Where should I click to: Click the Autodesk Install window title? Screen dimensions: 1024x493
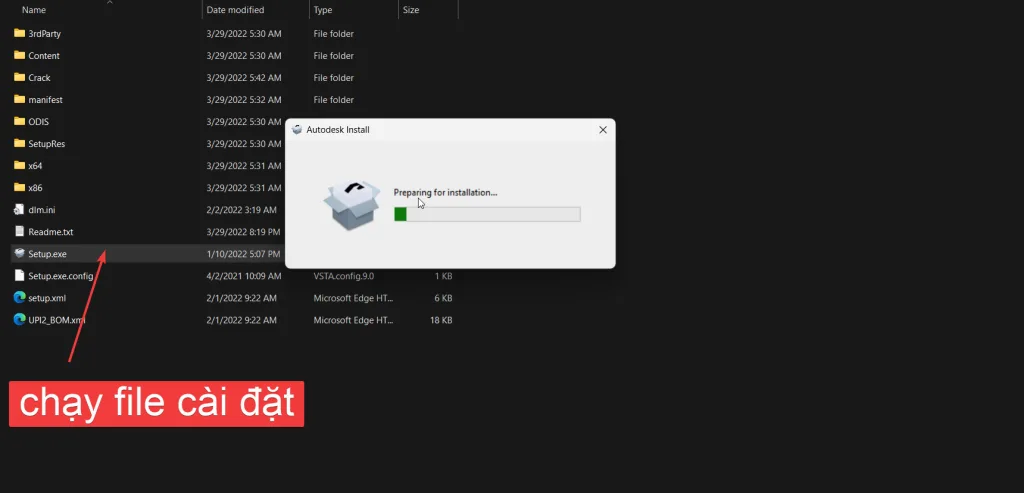tap(338, 130)
